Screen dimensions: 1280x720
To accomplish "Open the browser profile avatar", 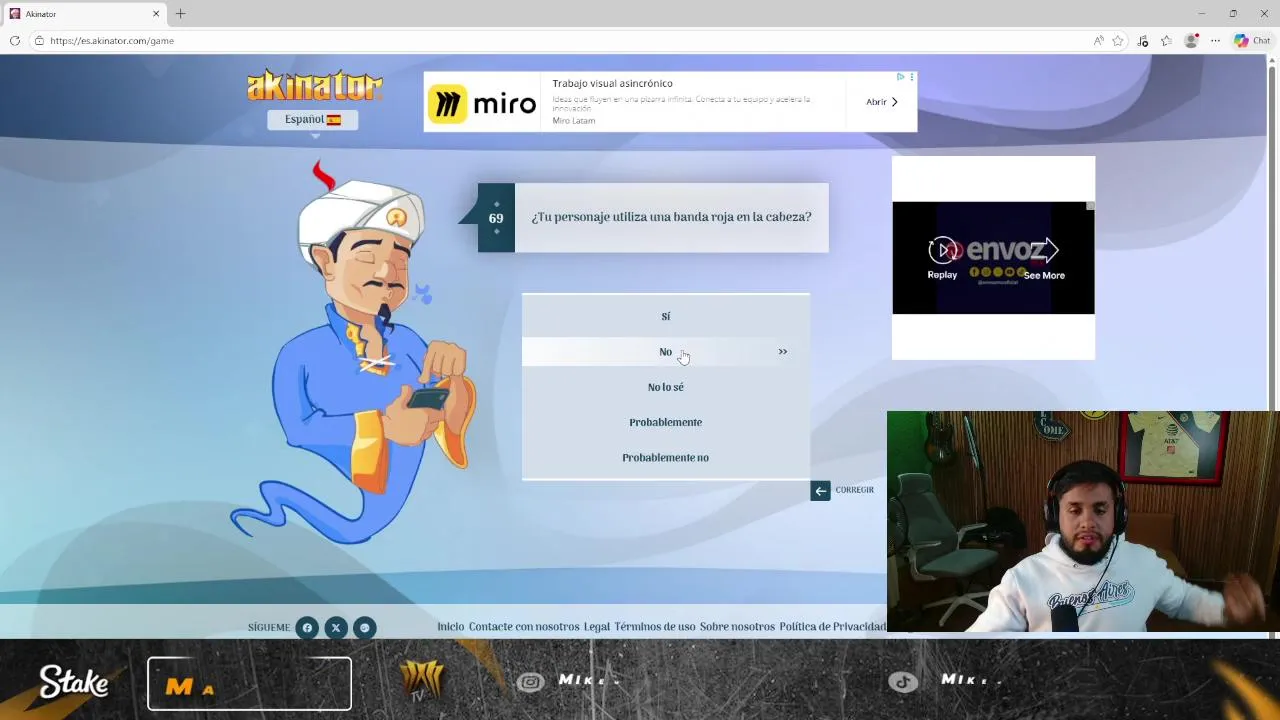I will [1191, 41].
